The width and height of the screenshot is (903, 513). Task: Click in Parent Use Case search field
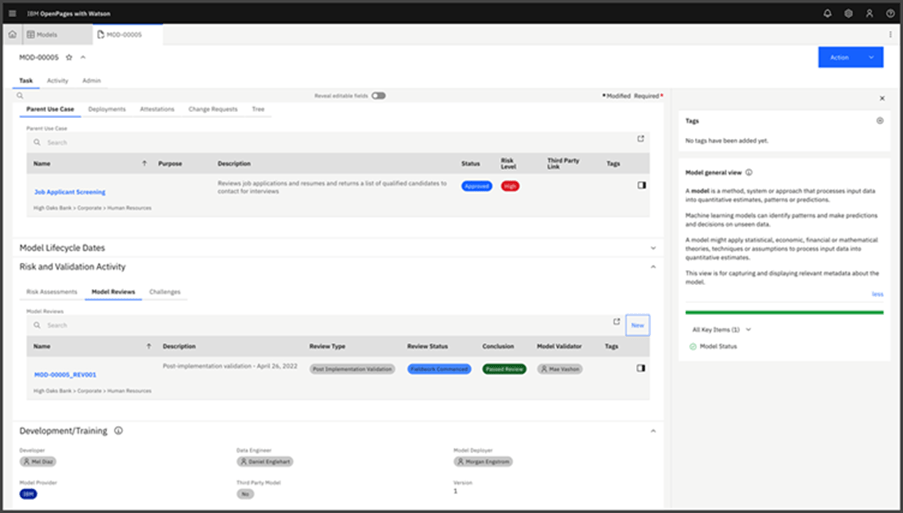(x=331, y=142)
